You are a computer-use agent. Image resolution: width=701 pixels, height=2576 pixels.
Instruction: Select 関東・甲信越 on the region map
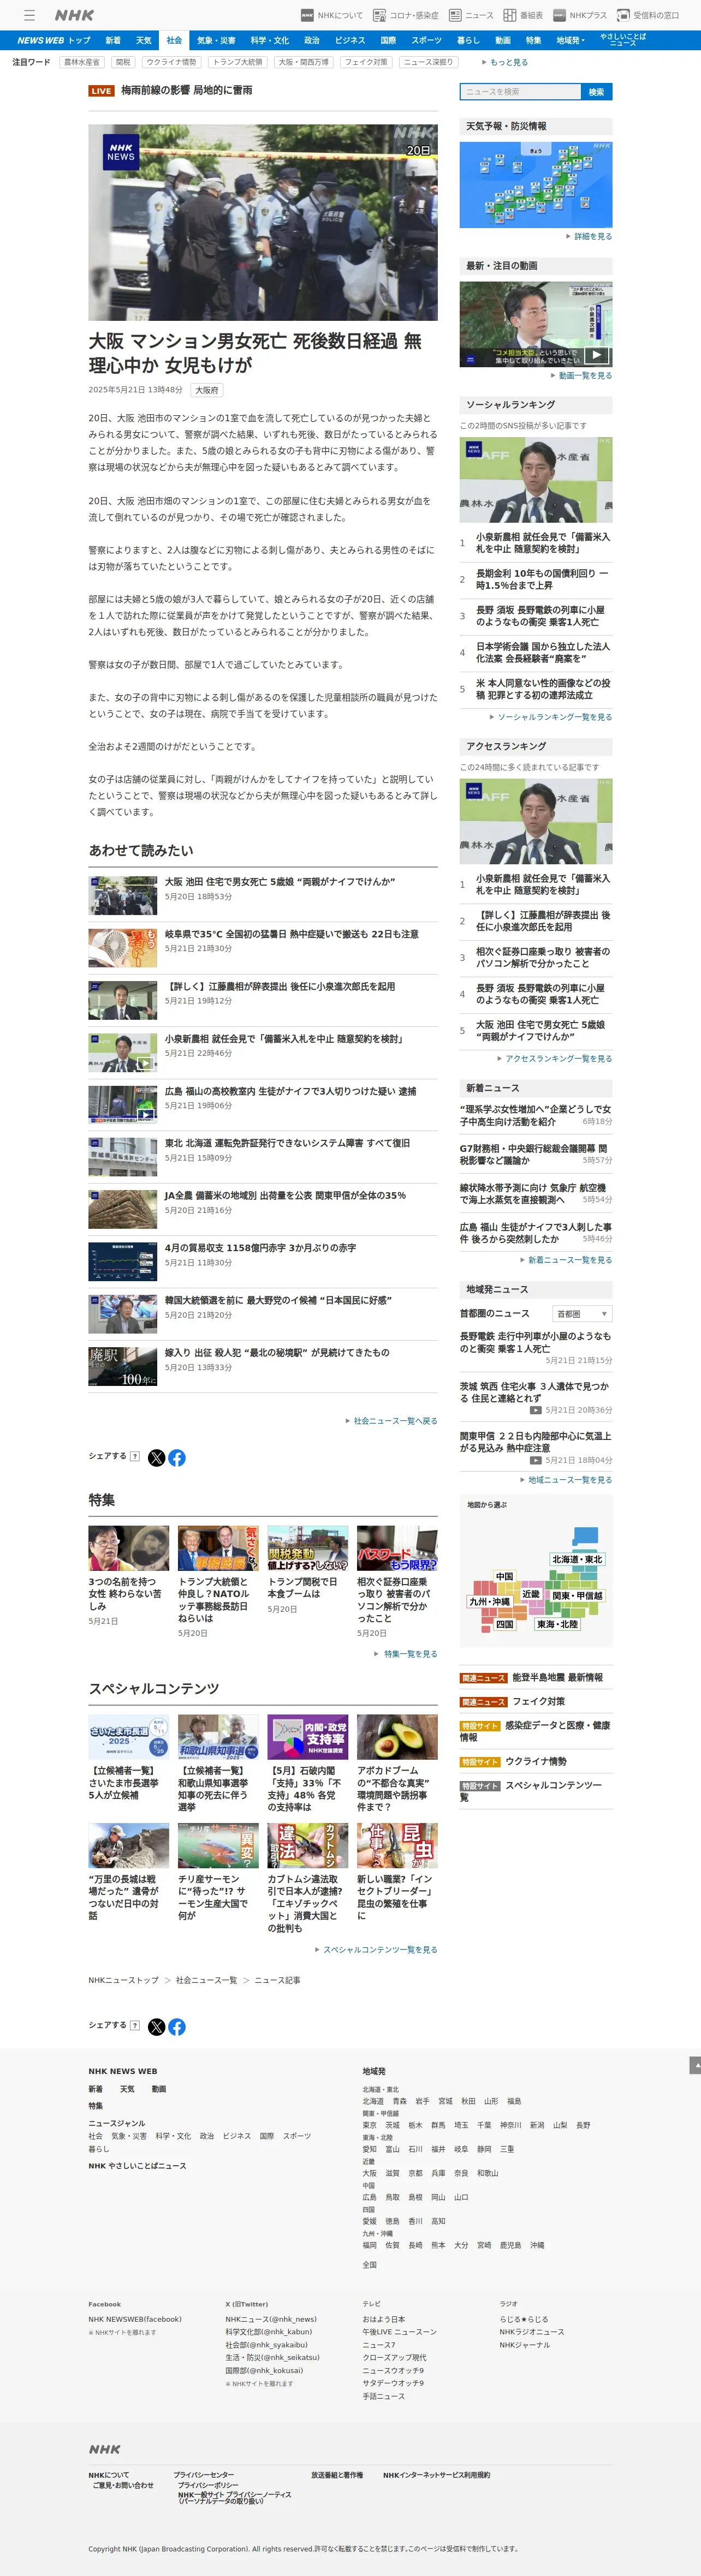(x=578, y=1596)
